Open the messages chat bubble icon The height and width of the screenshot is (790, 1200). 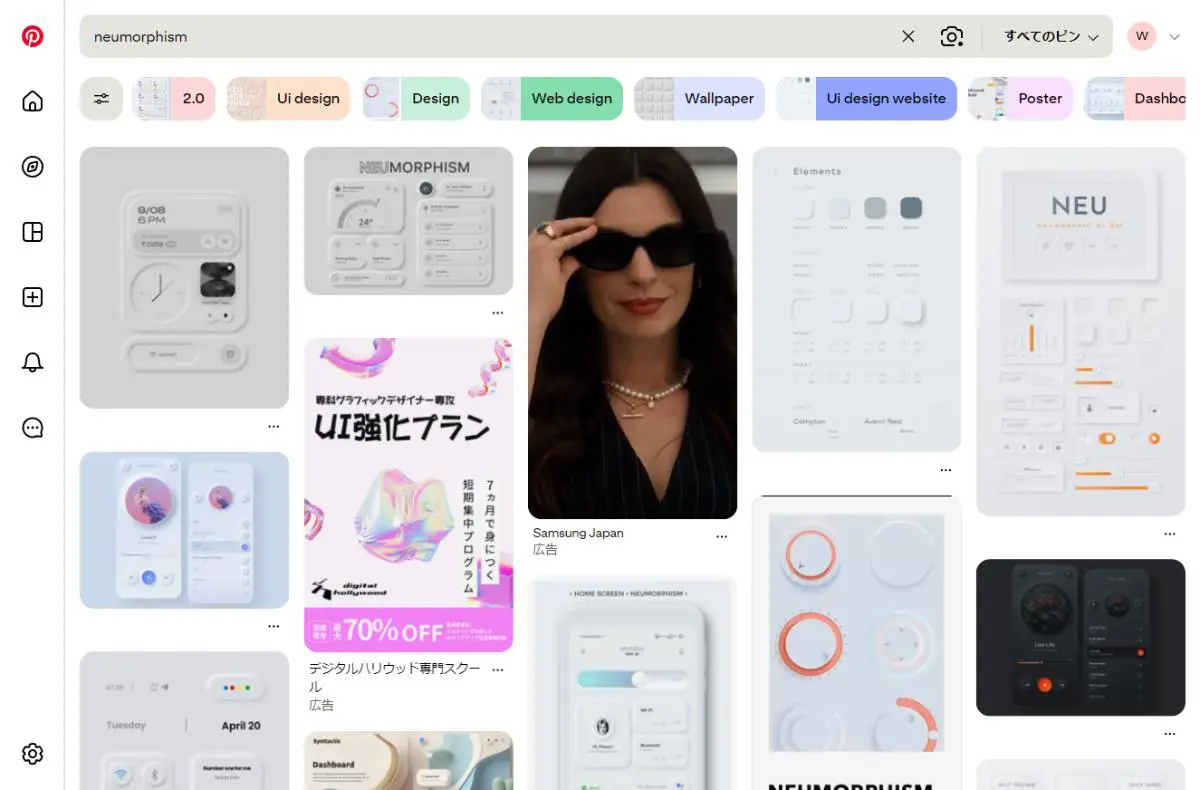tap(33, 427)
